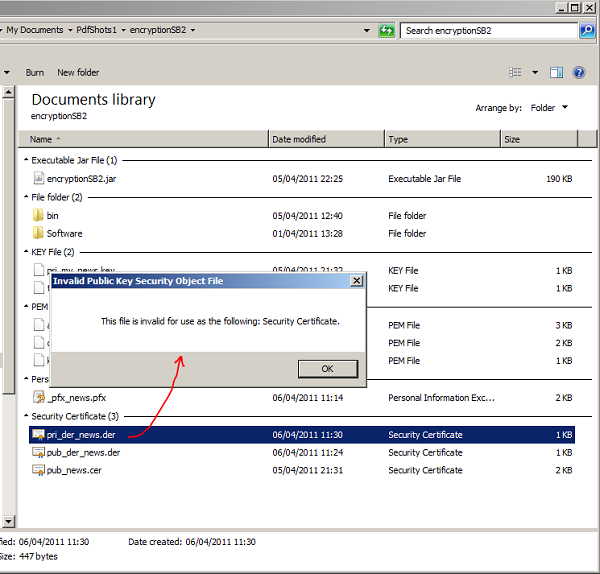
Task: Open the Arrange by Folder dropdown
Action: pos(549,108)
